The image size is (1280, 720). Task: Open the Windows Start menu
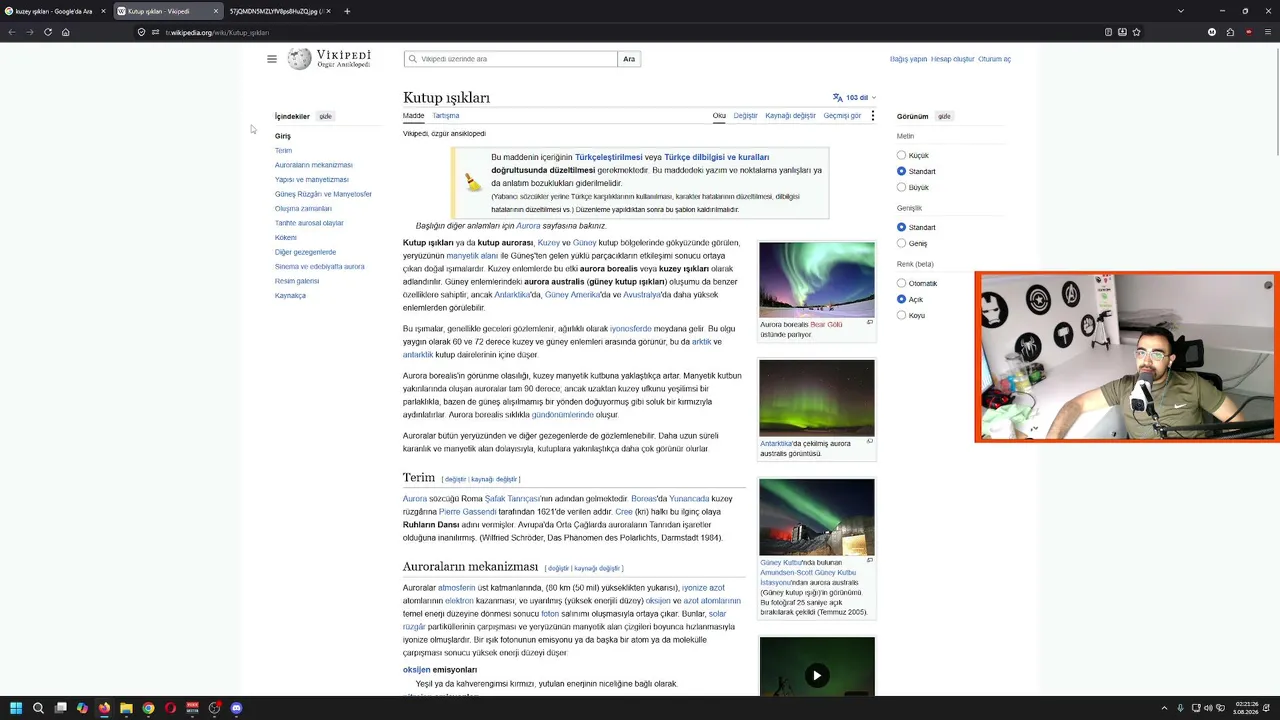(x=16, y=708)
